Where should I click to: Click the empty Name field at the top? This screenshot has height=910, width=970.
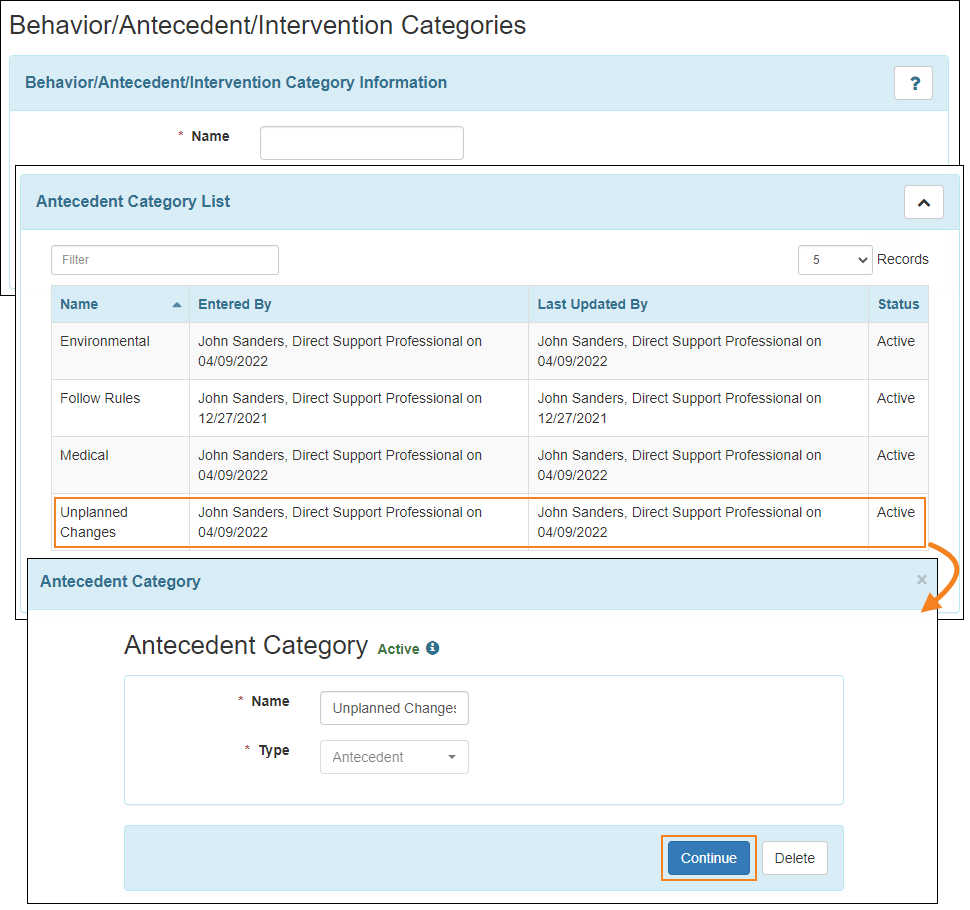click(361, 143)
